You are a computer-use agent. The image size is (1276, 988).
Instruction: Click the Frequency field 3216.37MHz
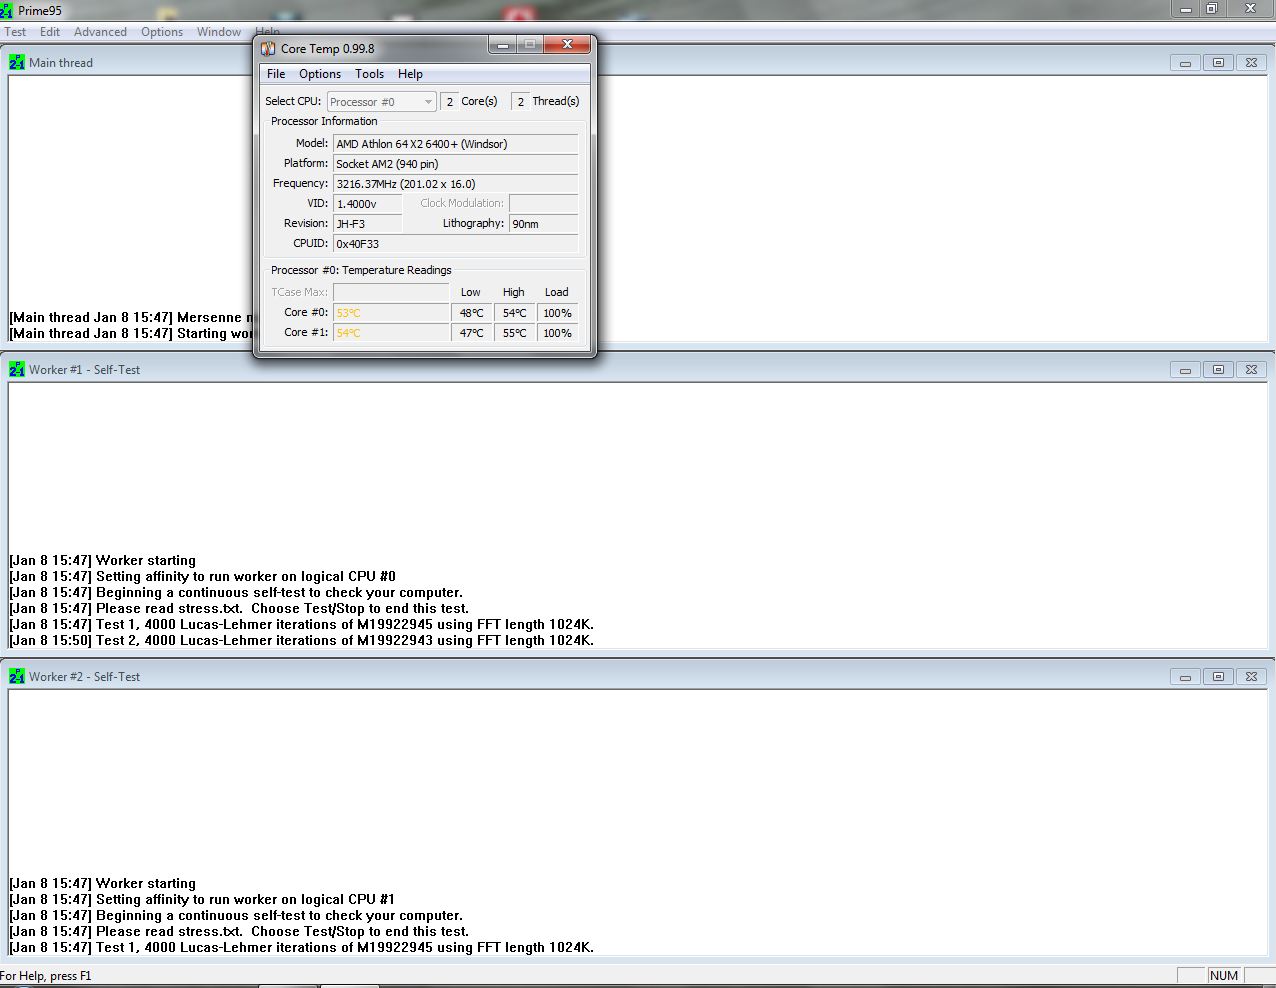pyautogui.click(x=455, y=184)
